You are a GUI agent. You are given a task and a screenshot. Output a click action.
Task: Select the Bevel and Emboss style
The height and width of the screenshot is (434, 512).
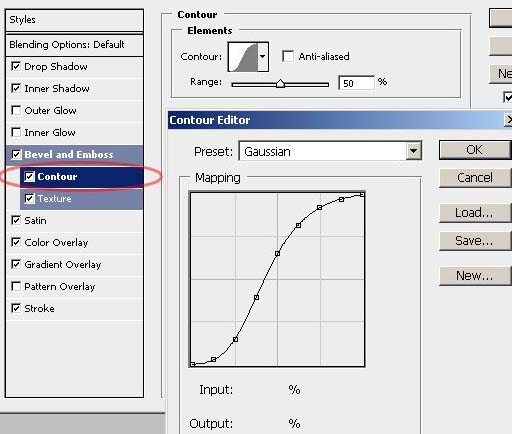pos(75,154)
